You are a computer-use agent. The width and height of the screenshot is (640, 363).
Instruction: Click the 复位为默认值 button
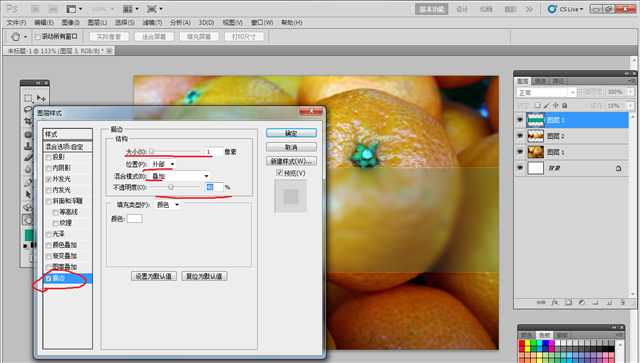point(204,276)
